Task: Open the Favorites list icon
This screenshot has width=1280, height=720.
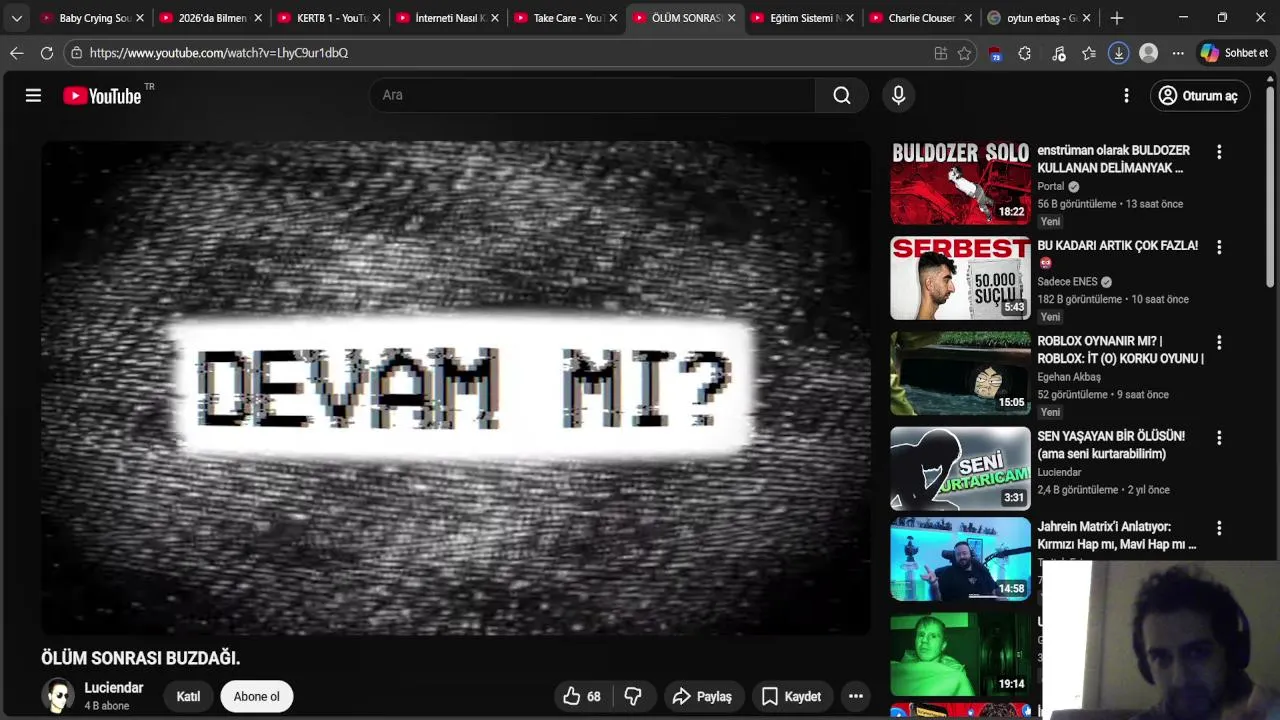Action: pos(1089,53)
